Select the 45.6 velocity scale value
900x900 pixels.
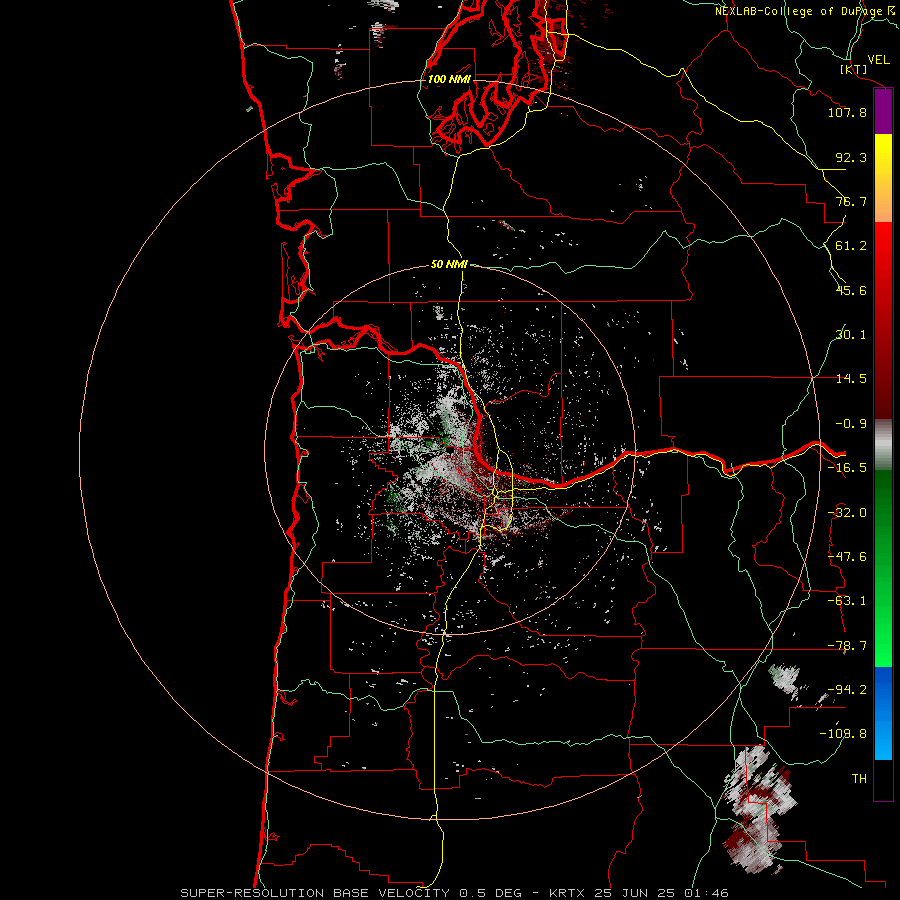(851, 290)
